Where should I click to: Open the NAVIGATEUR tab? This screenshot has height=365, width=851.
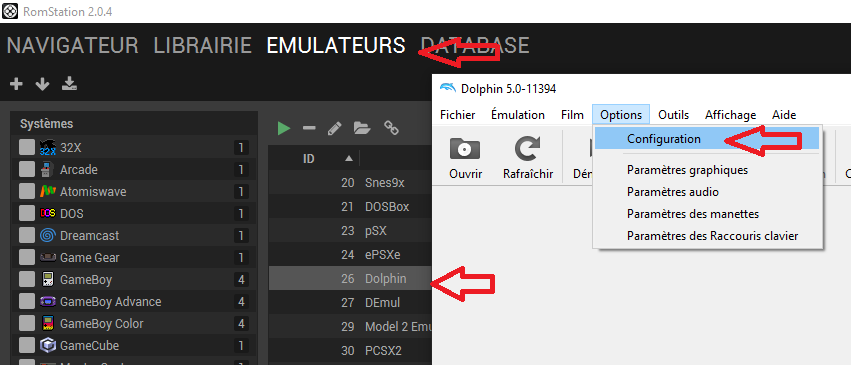(x=72, y=46)
